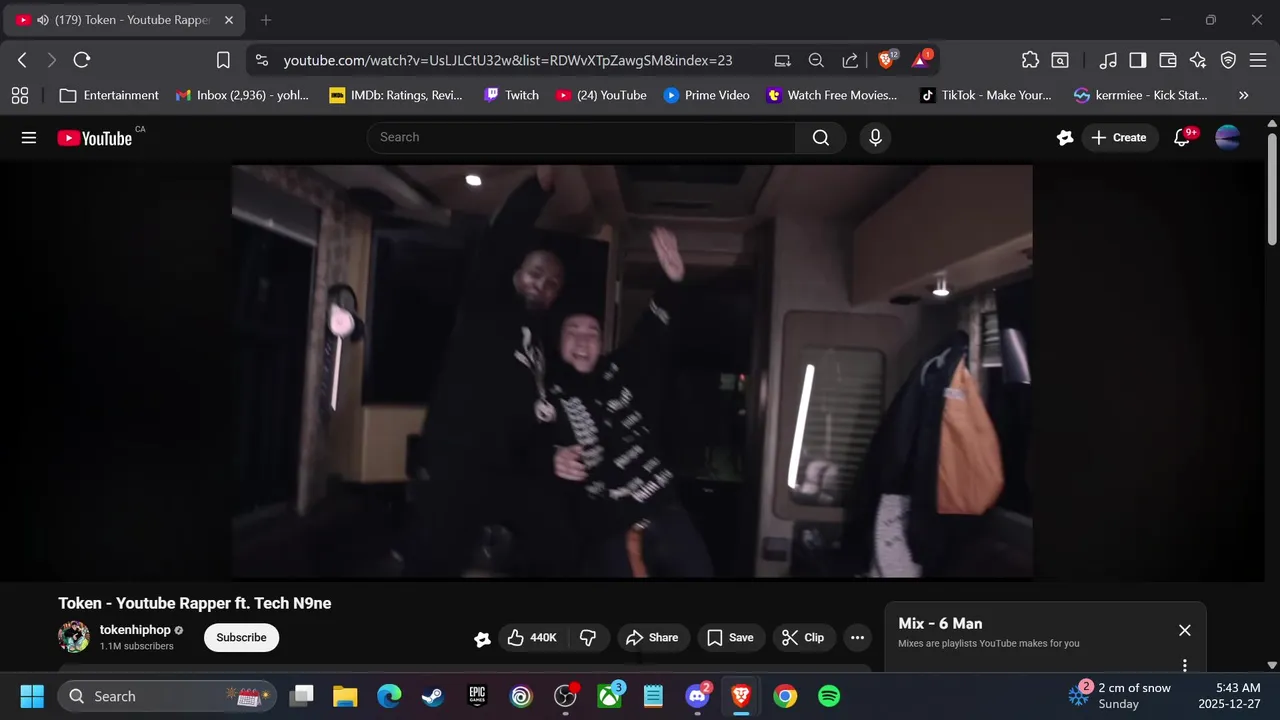Open Watch Free Movies bookmark
Image resolution: width=1280 pixels, height=720 pixels.
(832, 95)
